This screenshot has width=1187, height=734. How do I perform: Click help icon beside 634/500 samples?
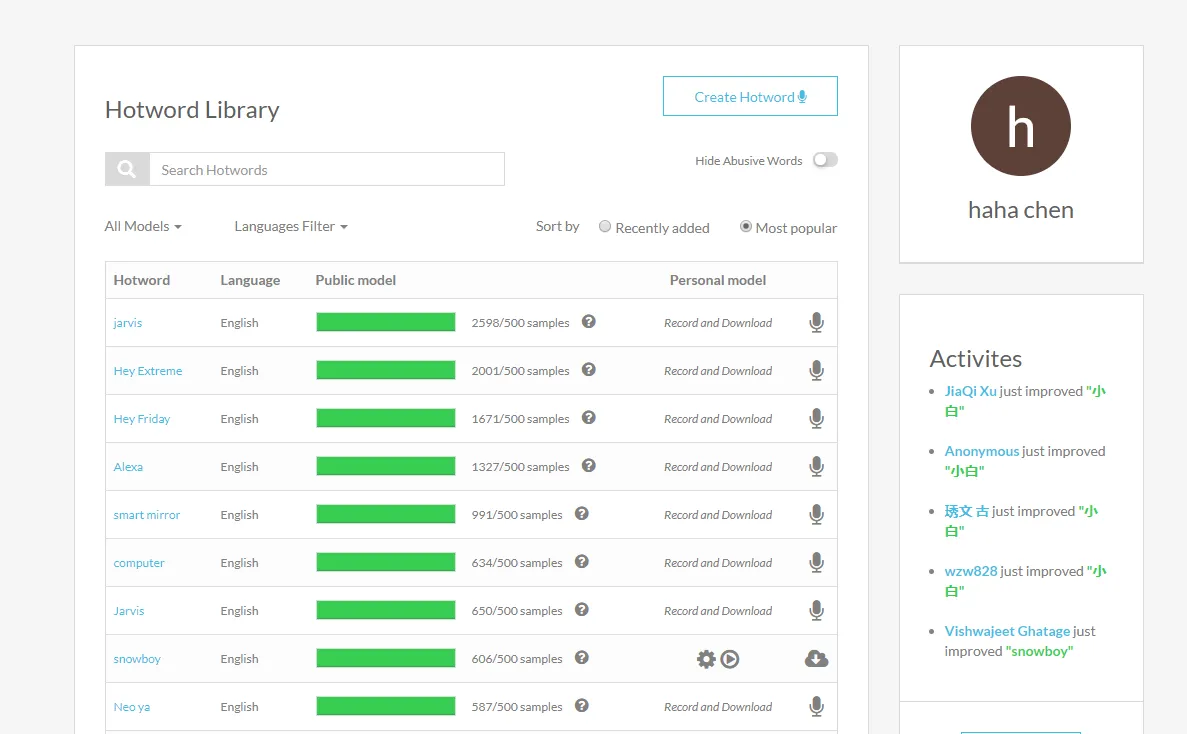pos(581,561)
